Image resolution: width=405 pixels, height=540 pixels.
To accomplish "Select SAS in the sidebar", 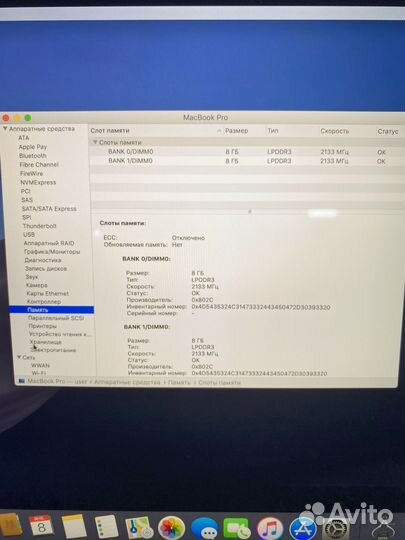I will point(27,200).
